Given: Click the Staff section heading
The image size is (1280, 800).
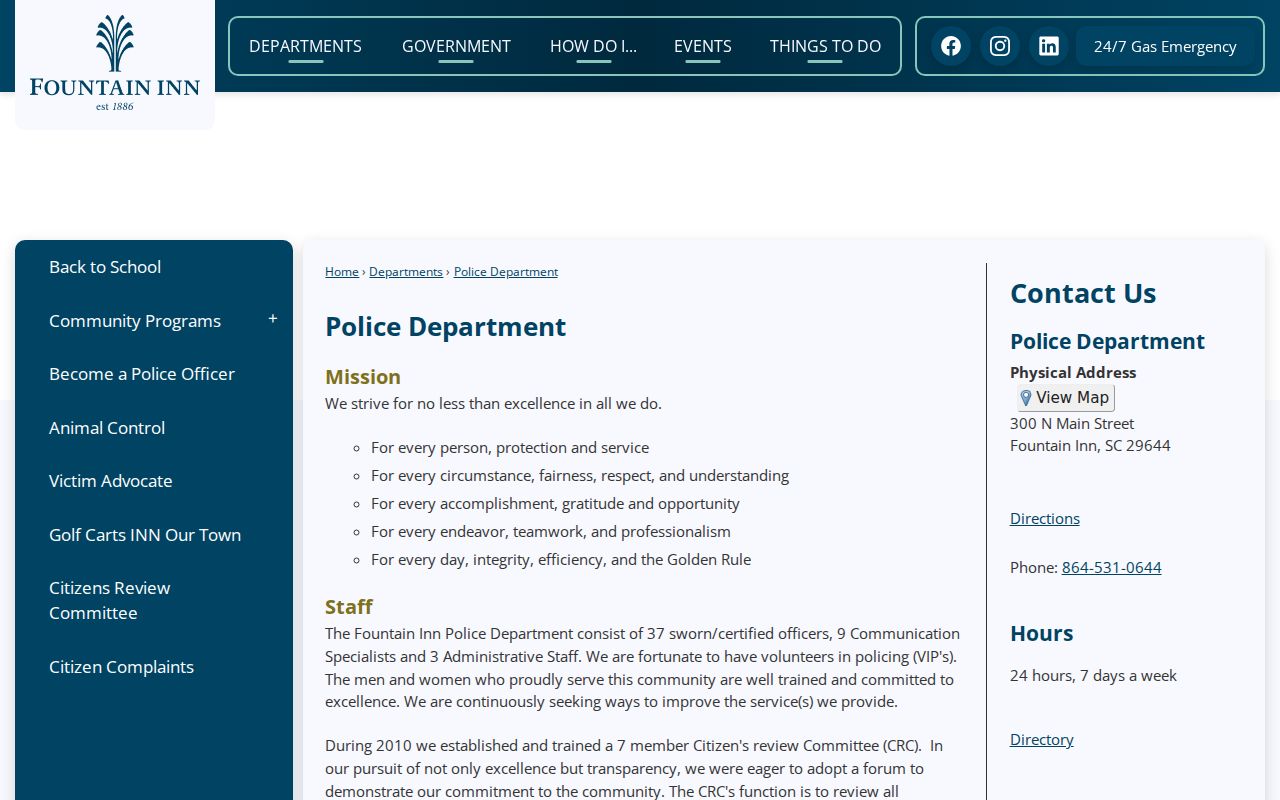Looking at the screenshot, I should point(349,607).
